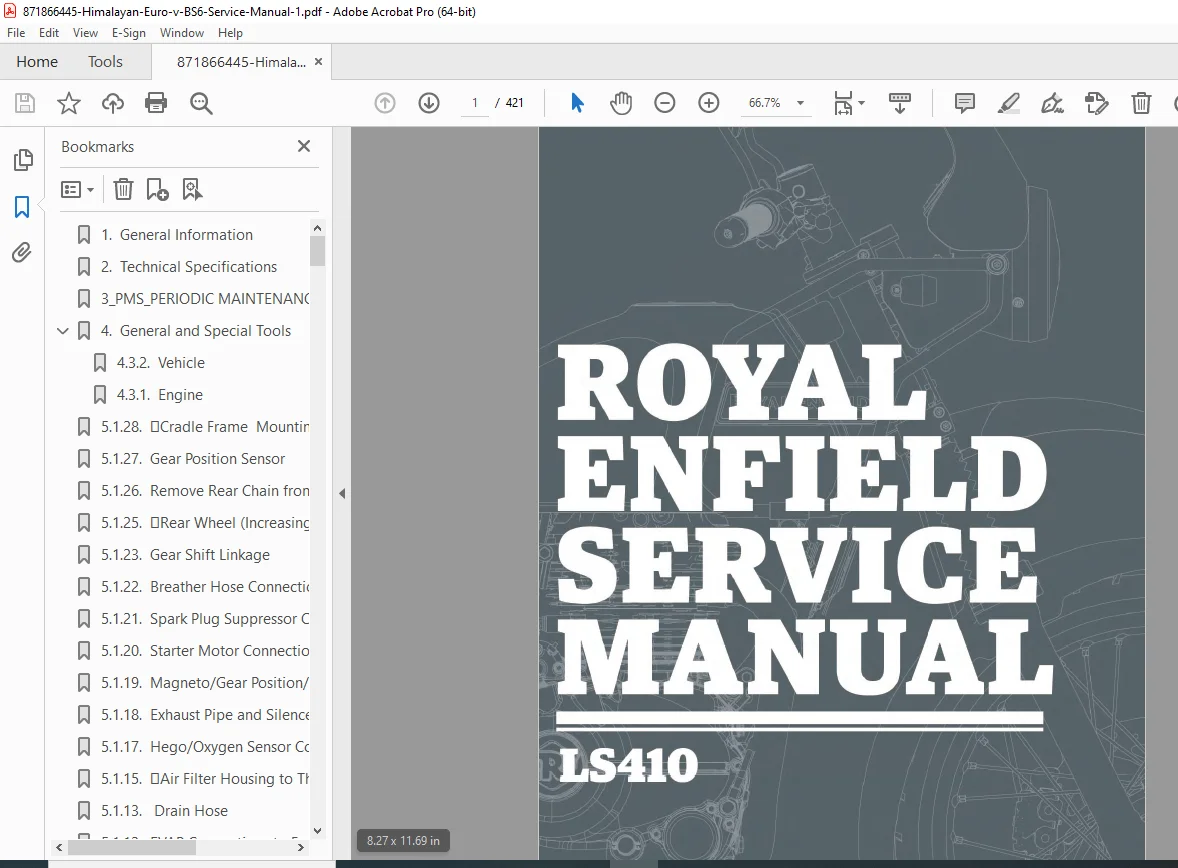Image resolution: width=1178 pixels, height=868 pixels.
Task: Click the scrolling mode download icon
Action: click(899, 103)
